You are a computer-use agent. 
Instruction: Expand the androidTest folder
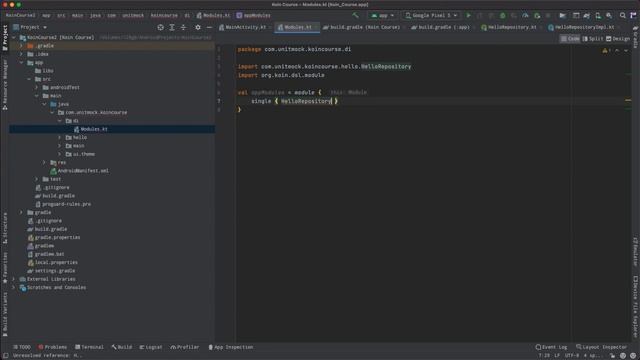[x=37, y=87]
